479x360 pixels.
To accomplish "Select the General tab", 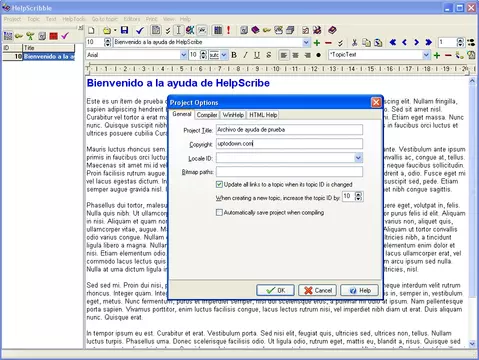I will [182, 114].
